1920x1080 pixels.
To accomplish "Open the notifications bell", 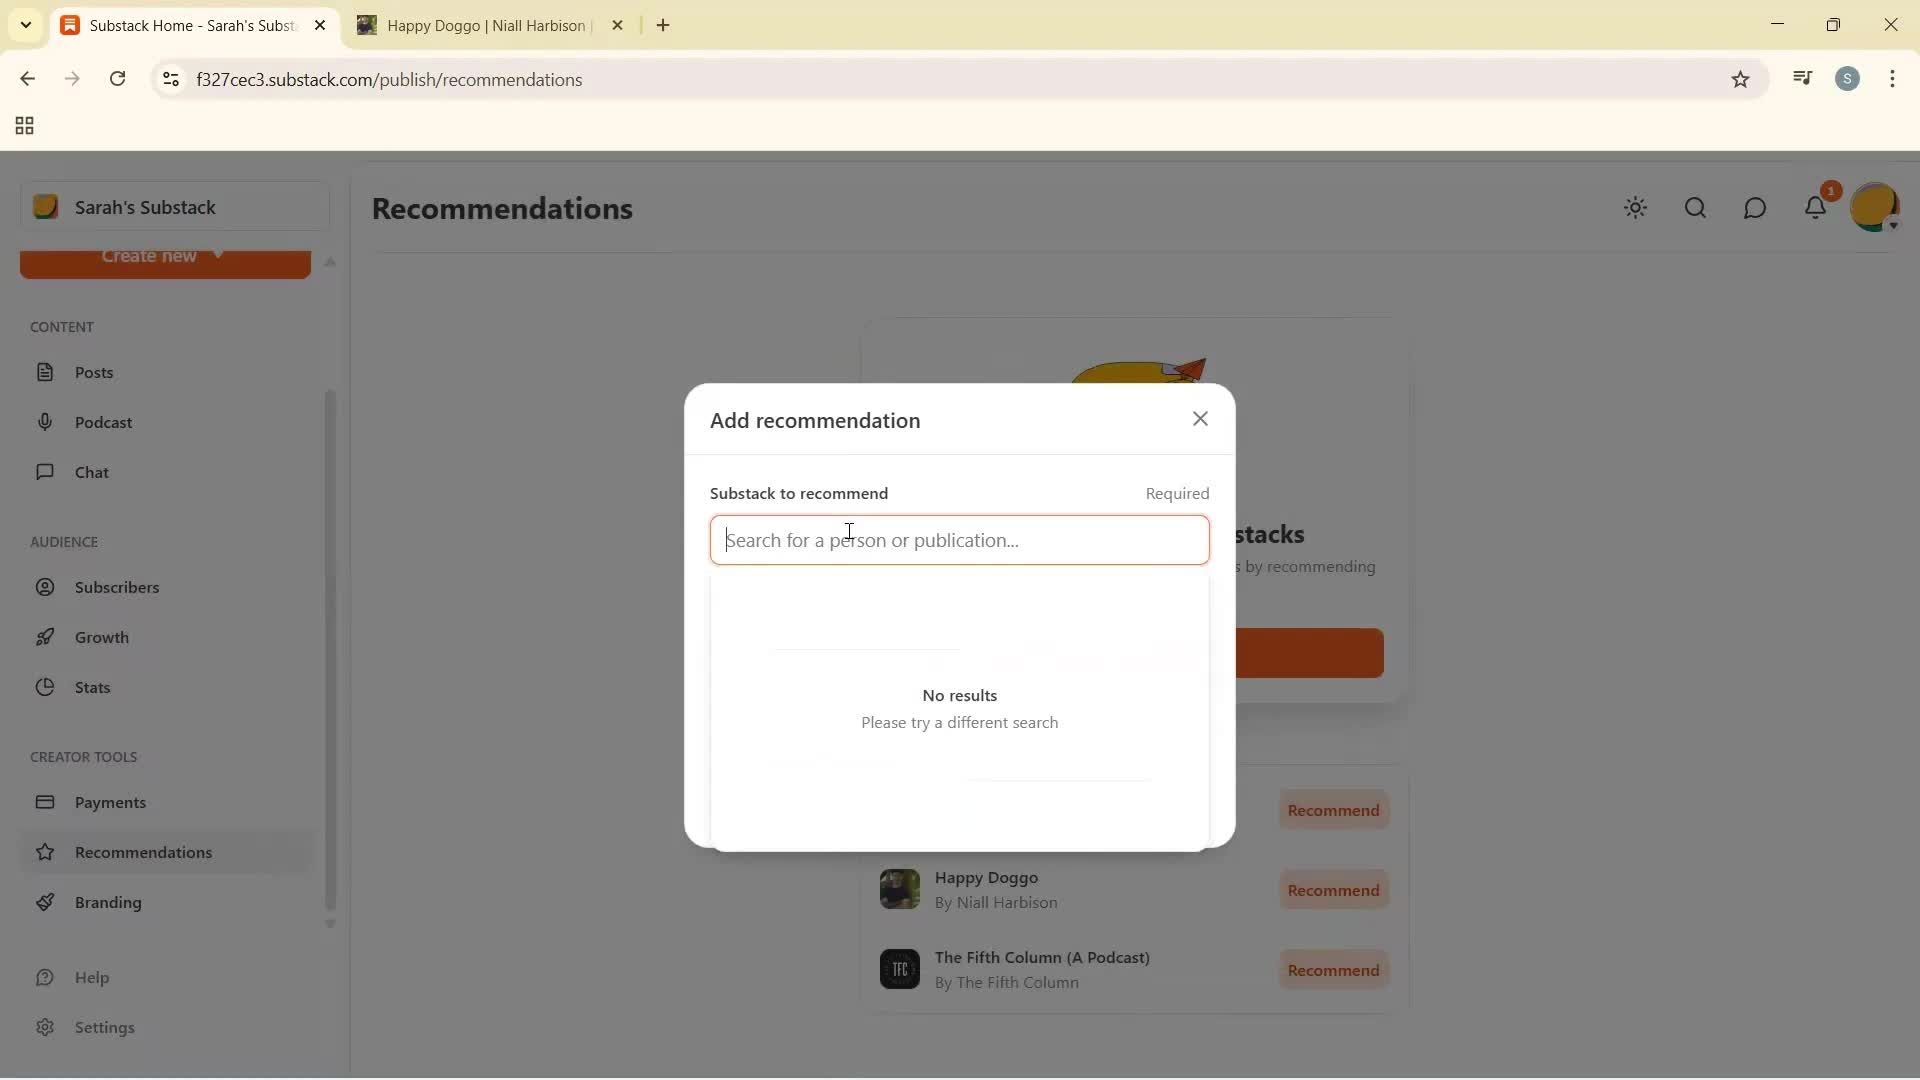I will pos(1817,208).
